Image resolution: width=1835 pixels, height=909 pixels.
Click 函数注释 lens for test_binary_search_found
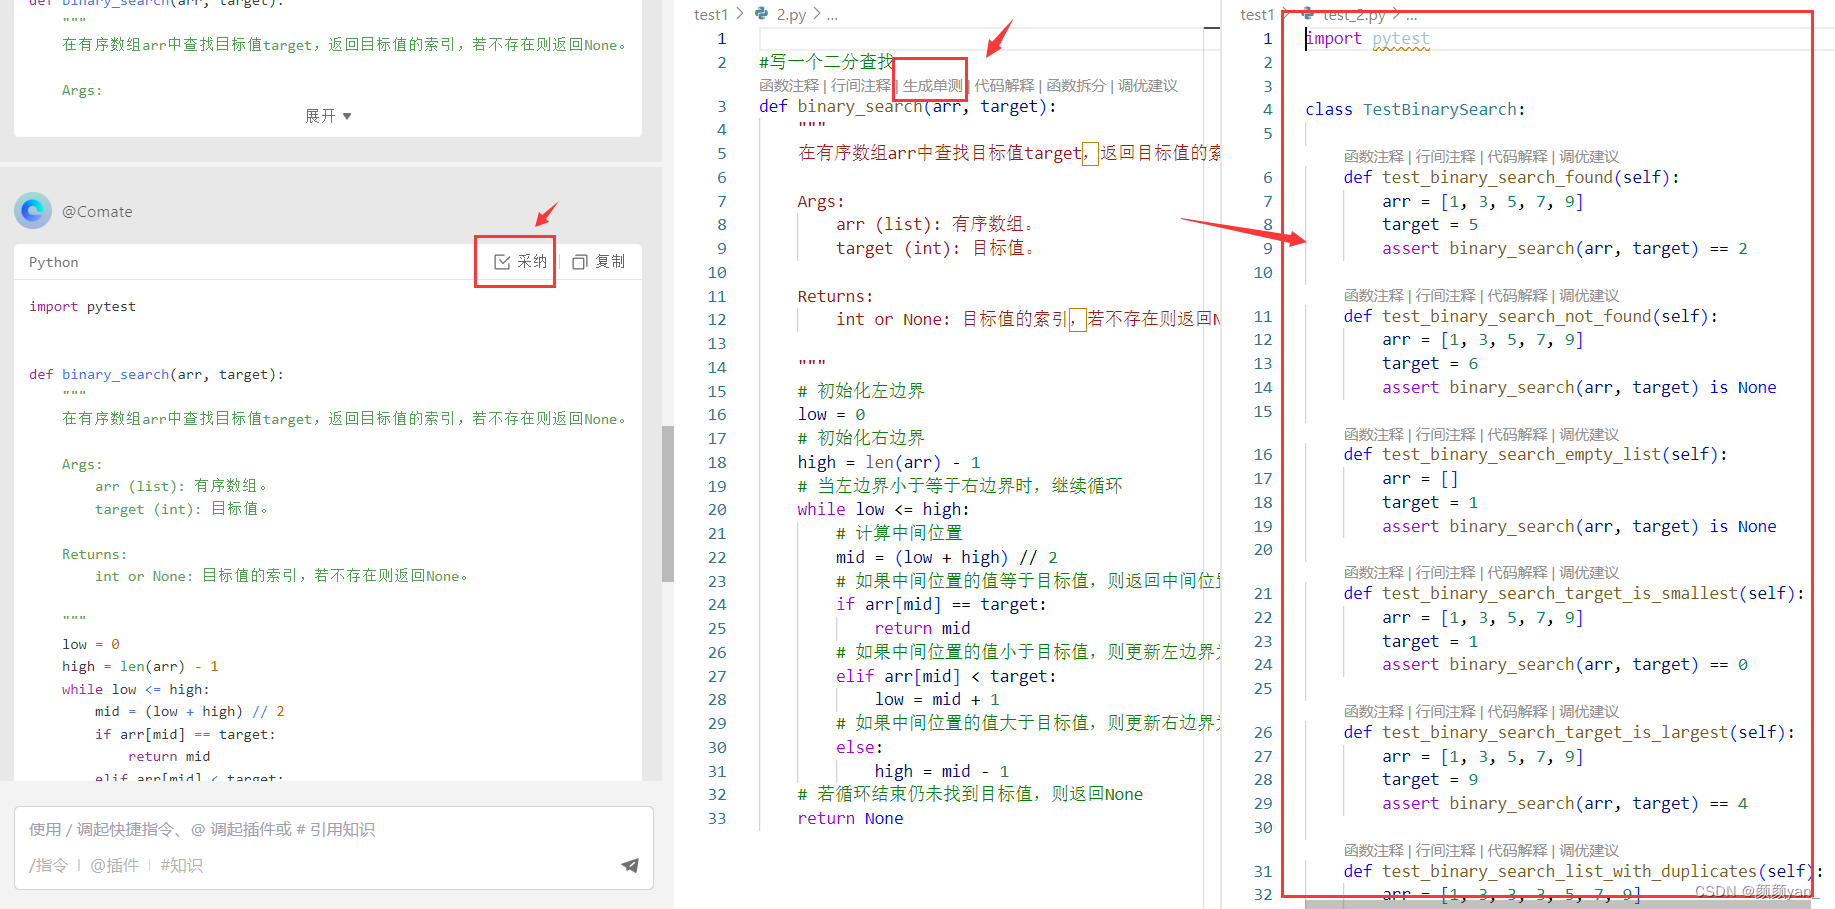1373,157
